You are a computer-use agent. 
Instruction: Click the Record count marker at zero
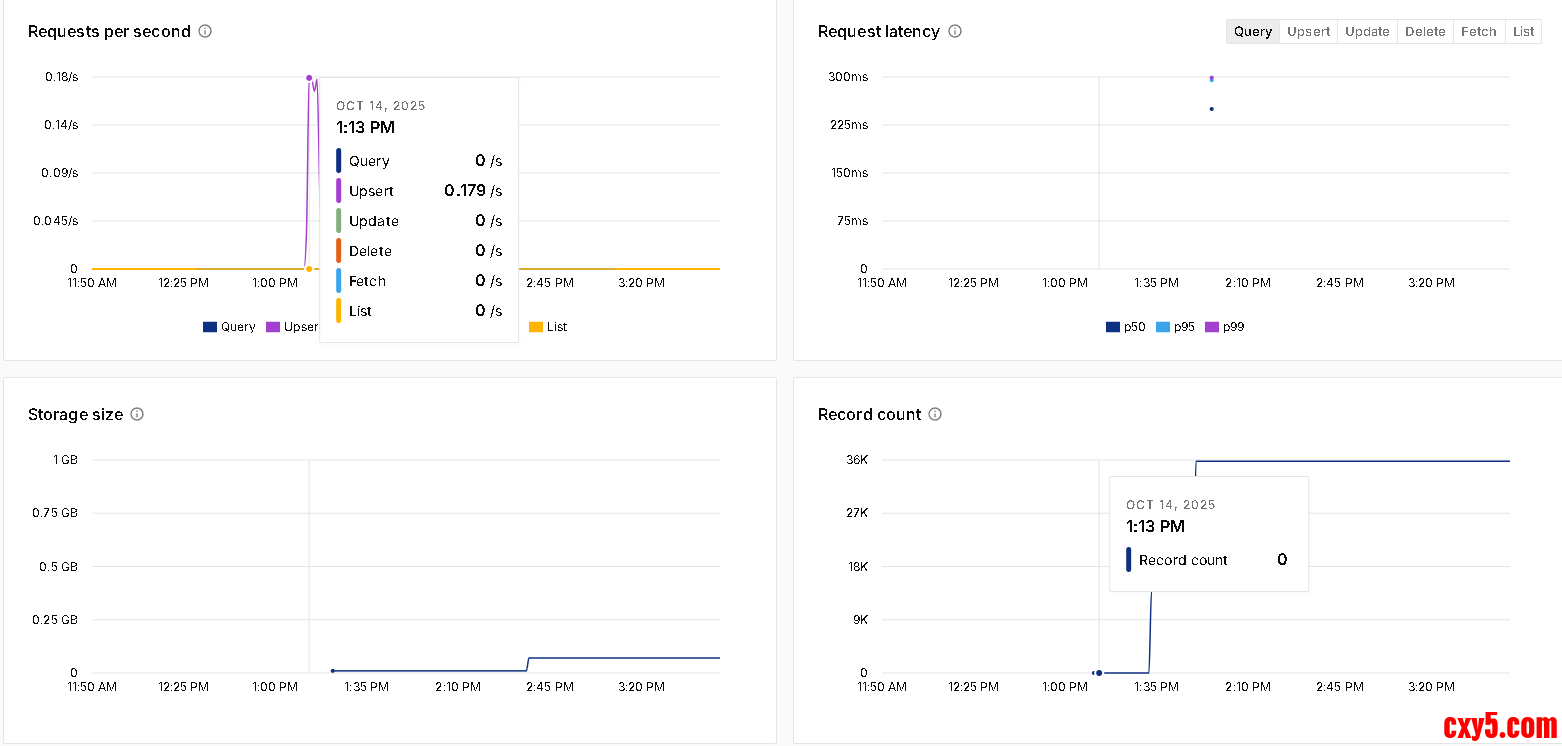[1099, 673]
